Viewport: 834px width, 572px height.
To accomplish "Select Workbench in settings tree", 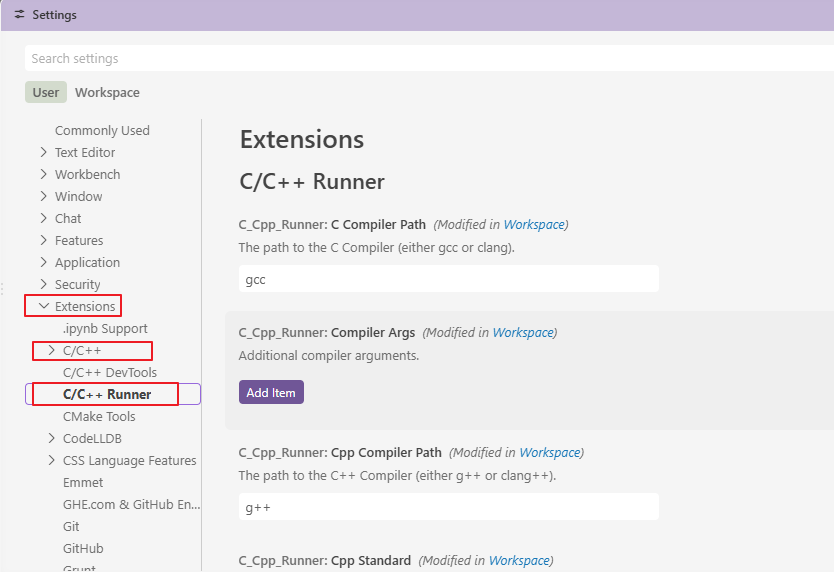I will [88, 175].
